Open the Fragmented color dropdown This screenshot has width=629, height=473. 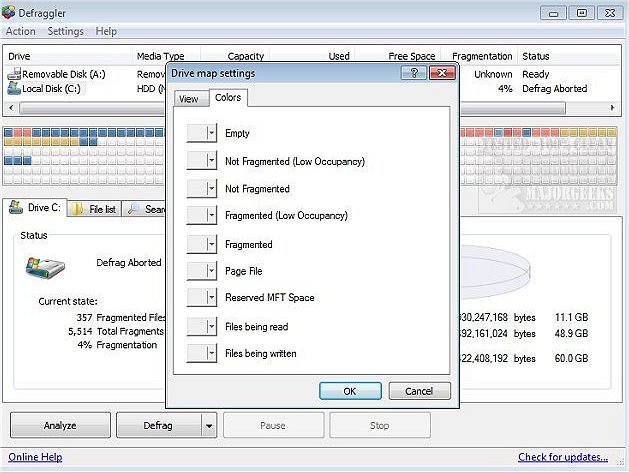202,244
